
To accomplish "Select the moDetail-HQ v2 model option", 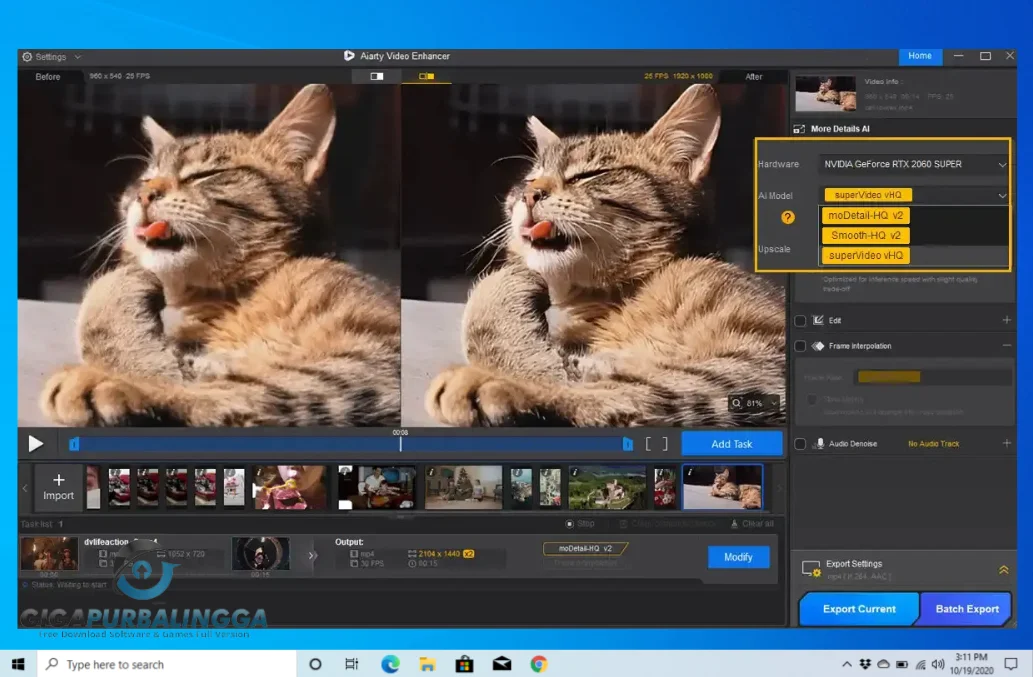I will click(x=865, y=215).
